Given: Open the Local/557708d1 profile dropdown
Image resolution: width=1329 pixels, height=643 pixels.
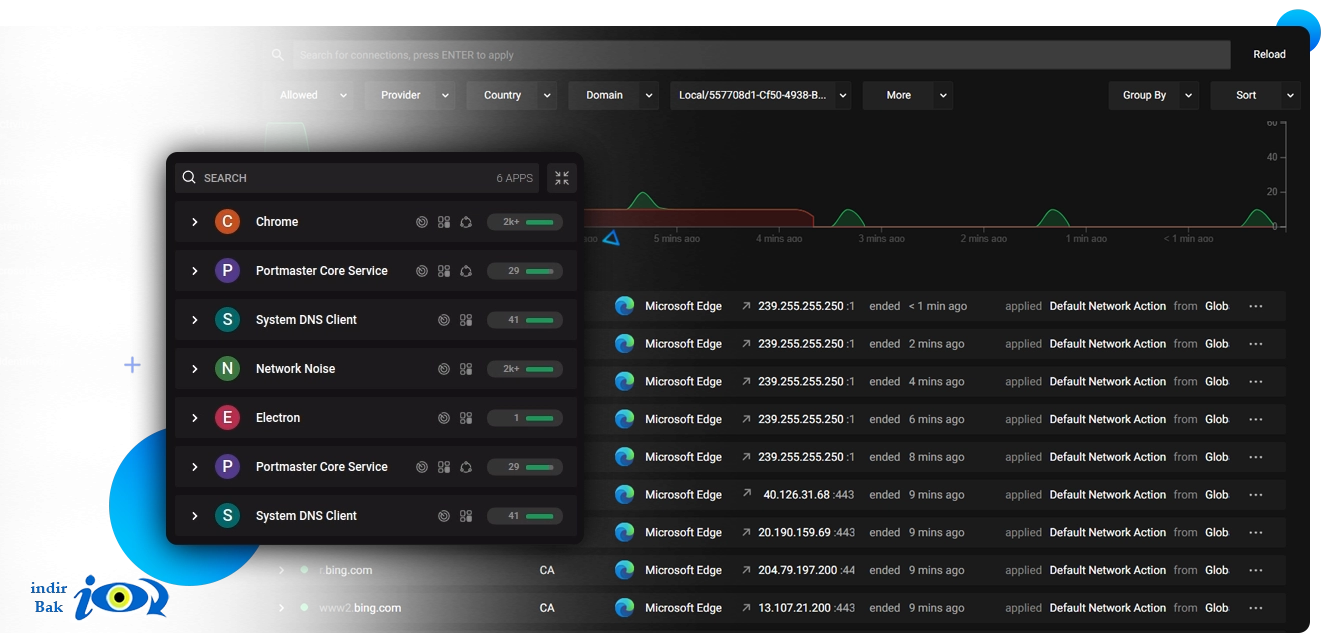Looking at the screenshot, I should tap(761, 95).
